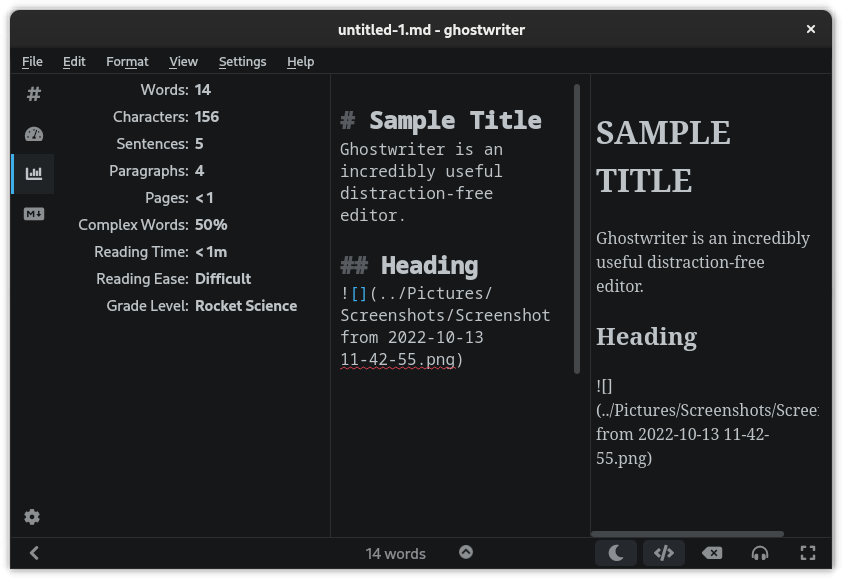Open the Outline tab in the sidebar
This screenshot has width=842, height=579.
click(33, 95)
